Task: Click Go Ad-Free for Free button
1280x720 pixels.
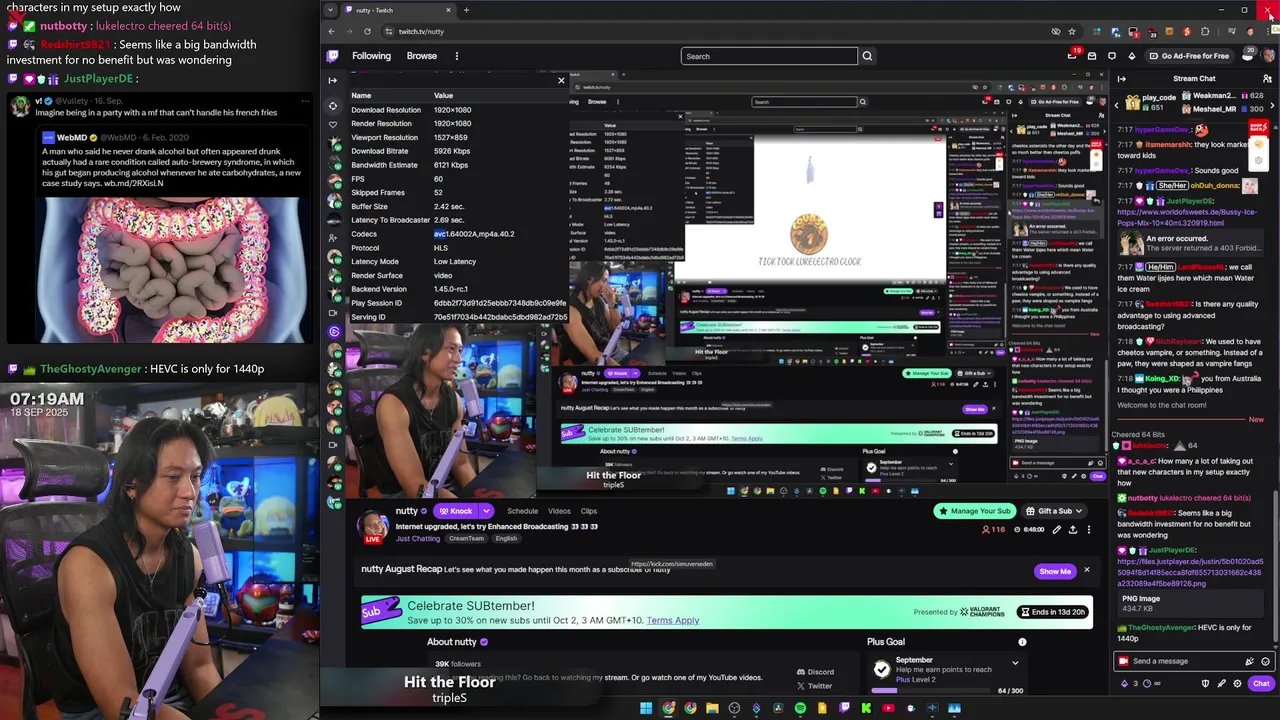Action: (1189, 56)
